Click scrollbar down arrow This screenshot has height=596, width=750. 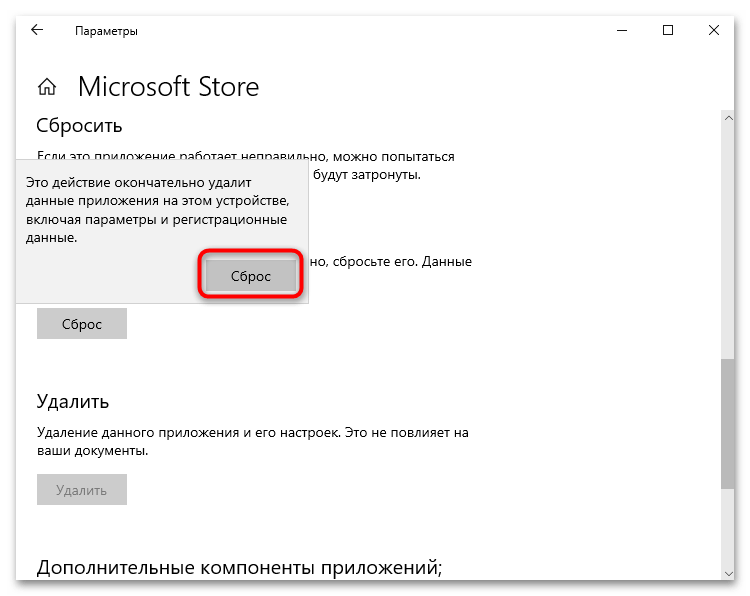pos(728,573)
